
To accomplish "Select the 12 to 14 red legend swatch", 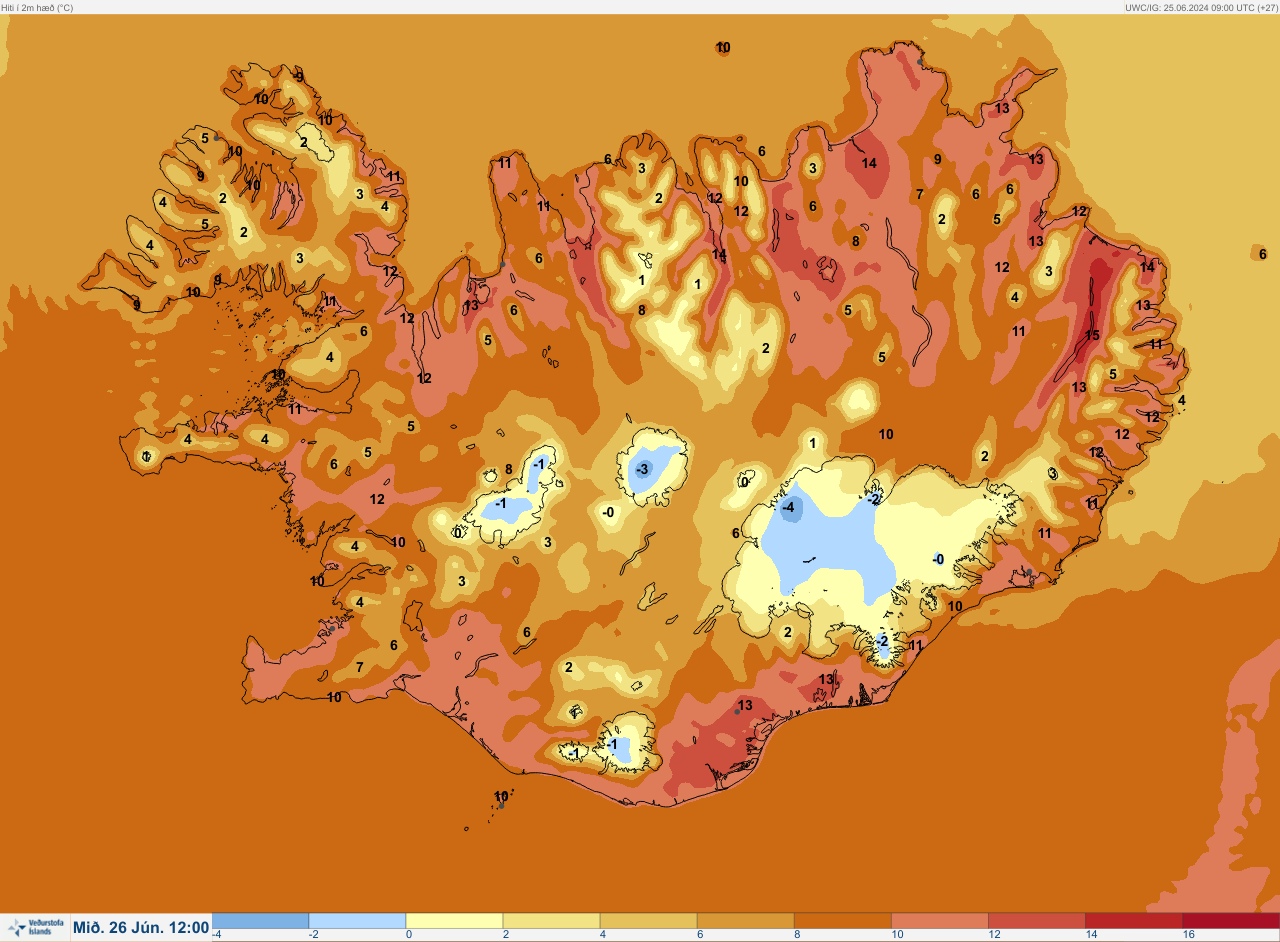I will click(x=1036, y=921).
